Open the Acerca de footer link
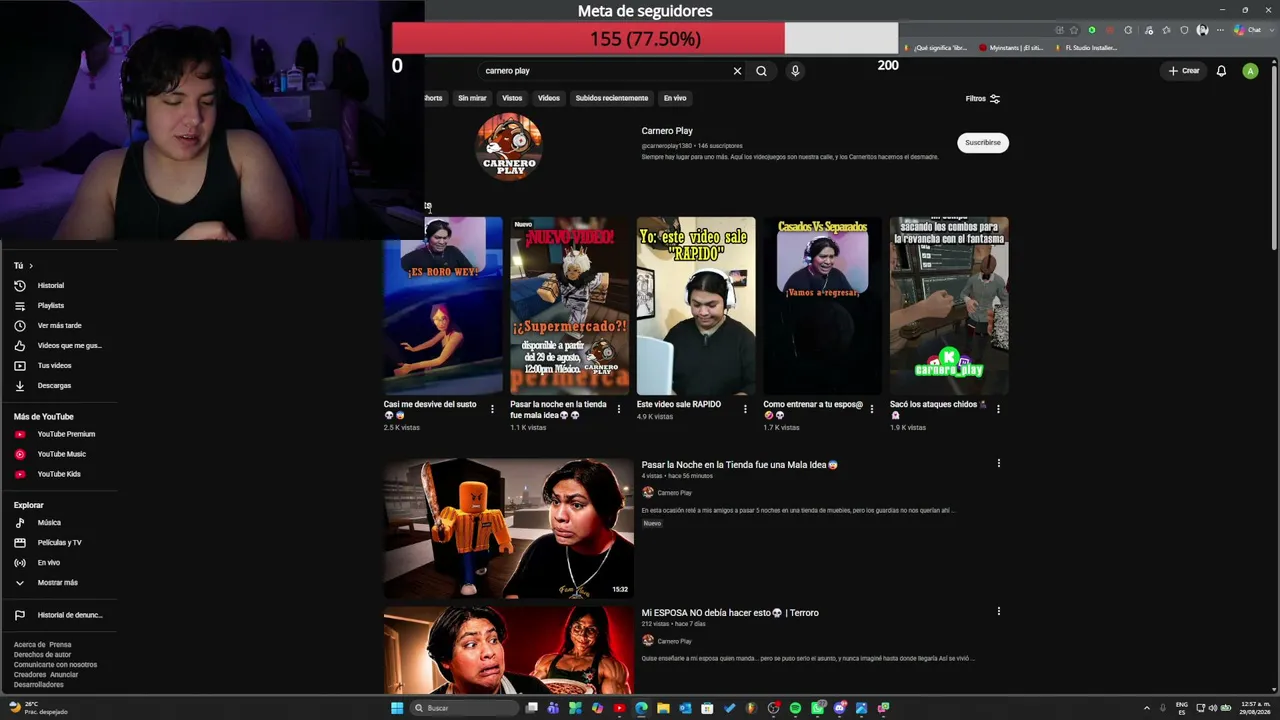Screen dimensions: 1280x720 (x=29, y=645)
